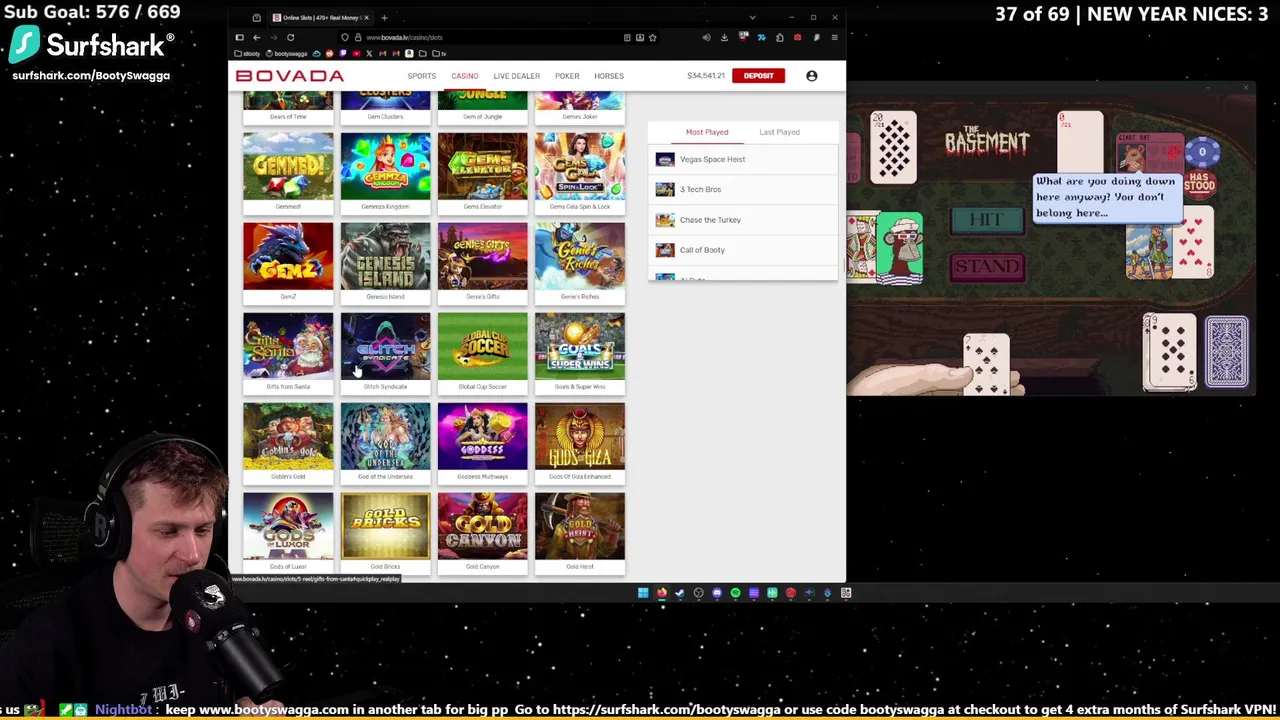Image resolution: width=1280 pixels, height=720 pixels.
Task: Open the Firefox downloads arrow
Action: [724, 38]
